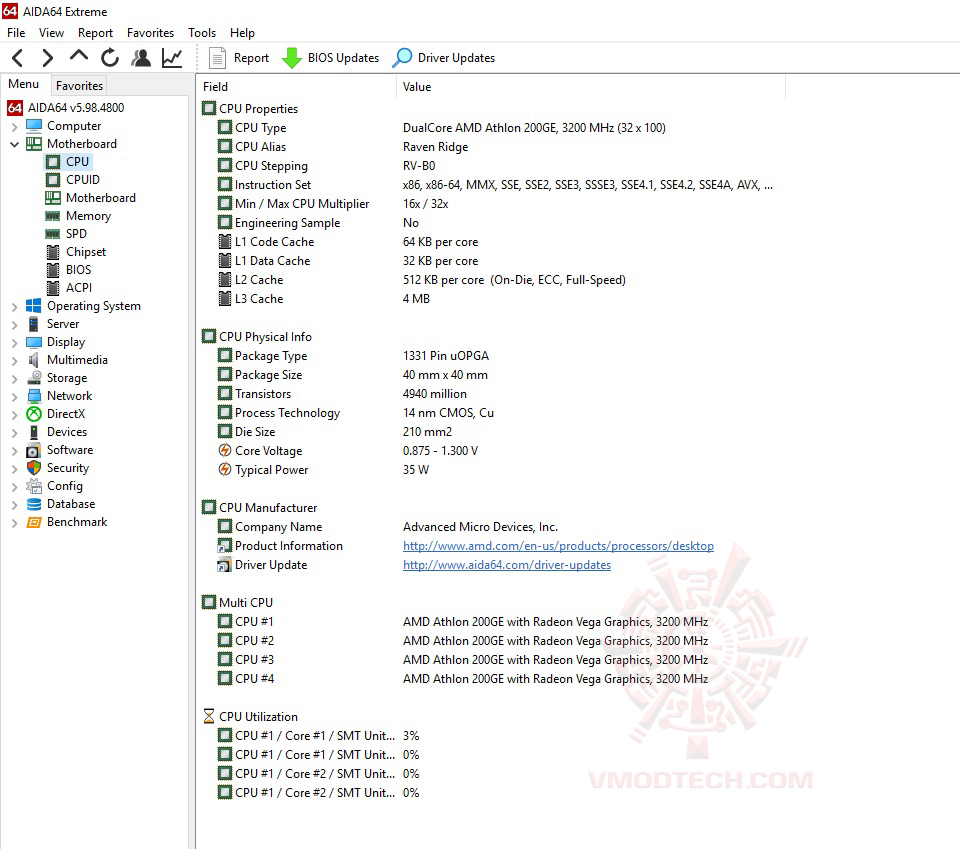Select the Typical Power row

coord(323,470)
